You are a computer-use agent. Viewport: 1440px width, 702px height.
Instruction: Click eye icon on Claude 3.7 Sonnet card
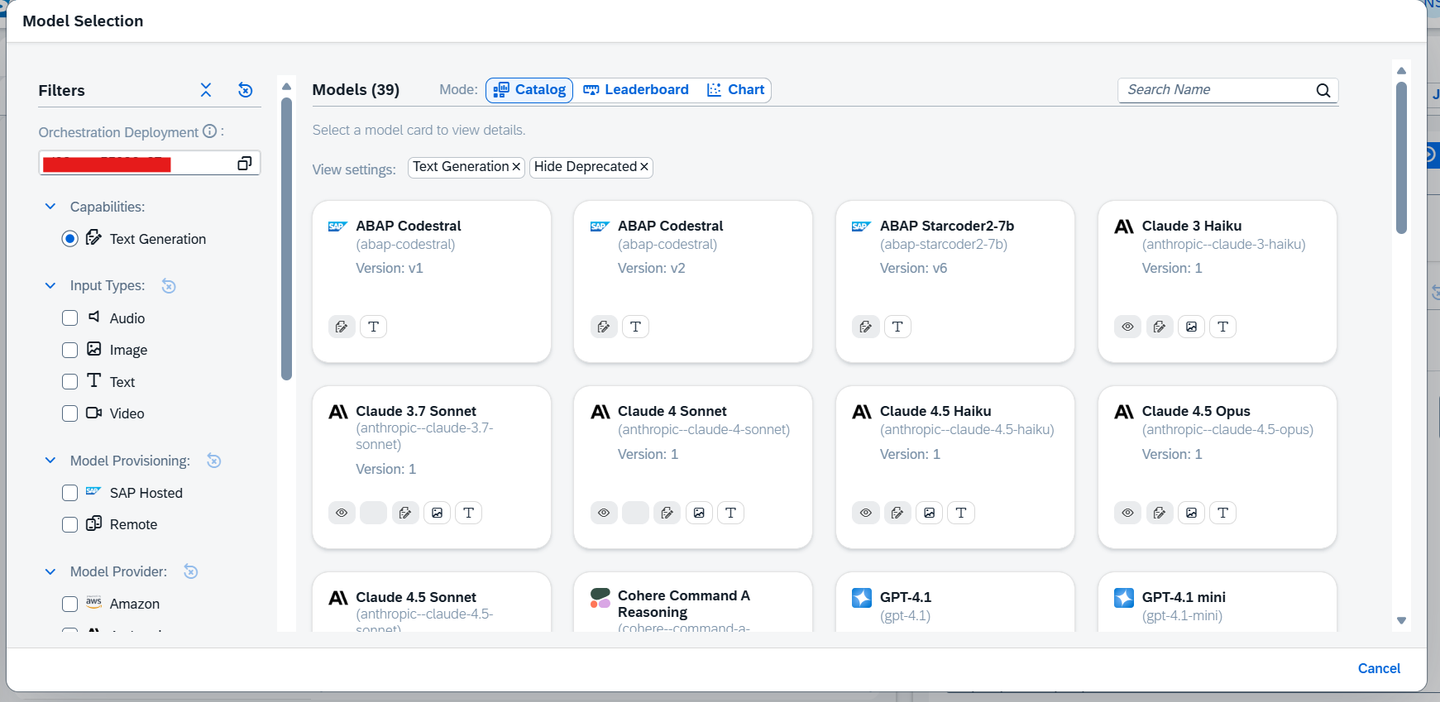(342, 512)
